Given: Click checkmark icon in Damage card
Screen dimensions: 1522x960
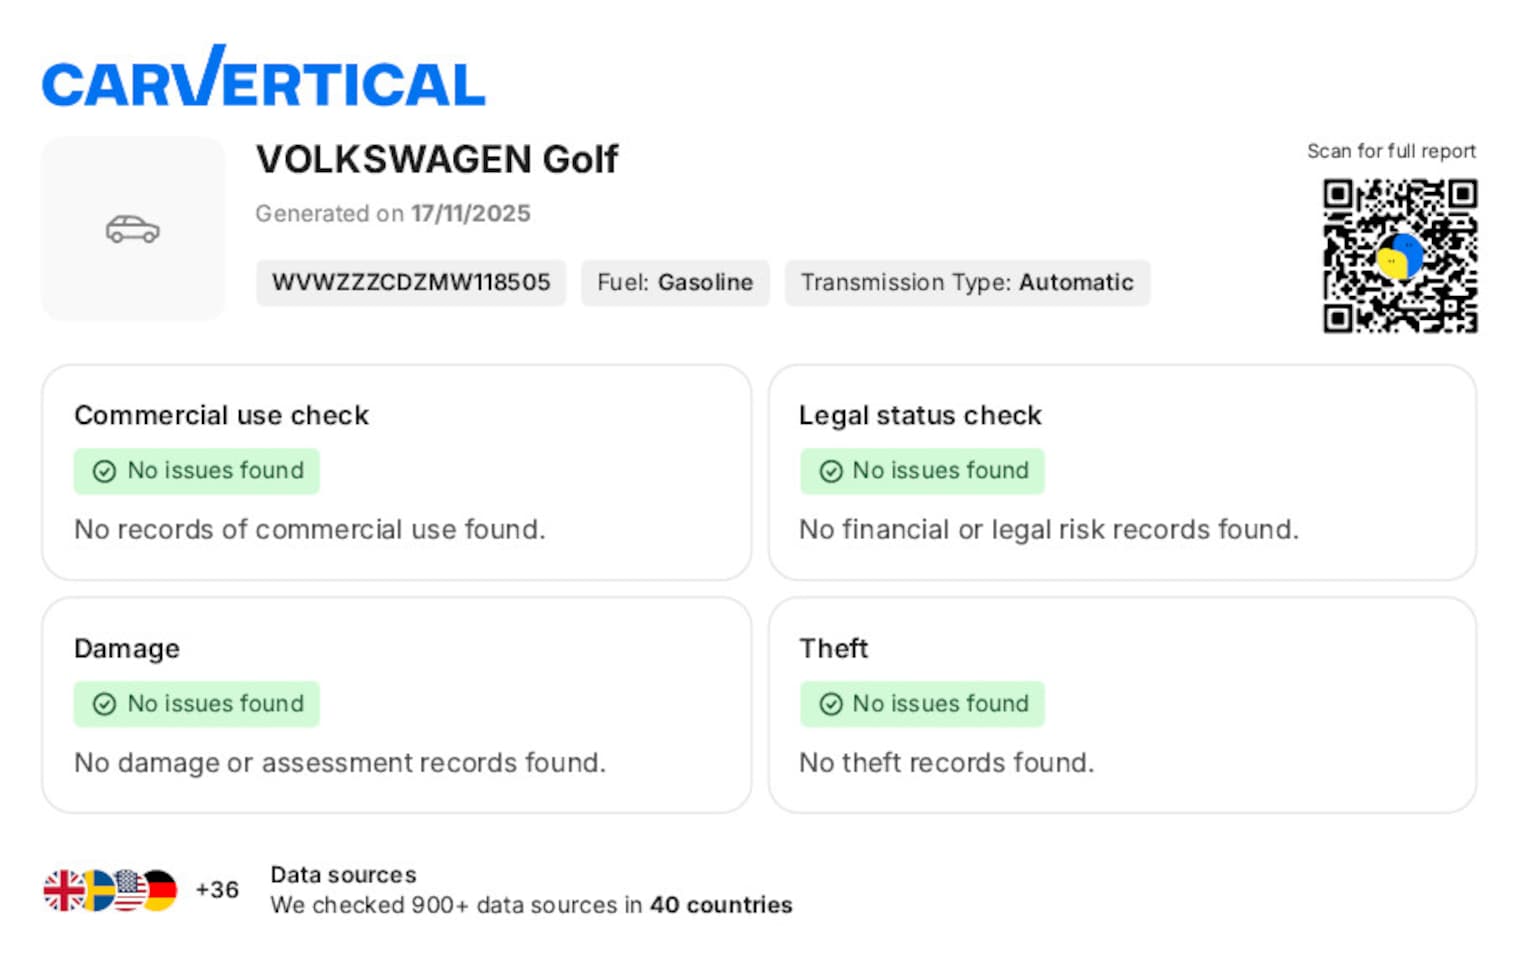Looking at the screenshot, I should tap(104, 704).
